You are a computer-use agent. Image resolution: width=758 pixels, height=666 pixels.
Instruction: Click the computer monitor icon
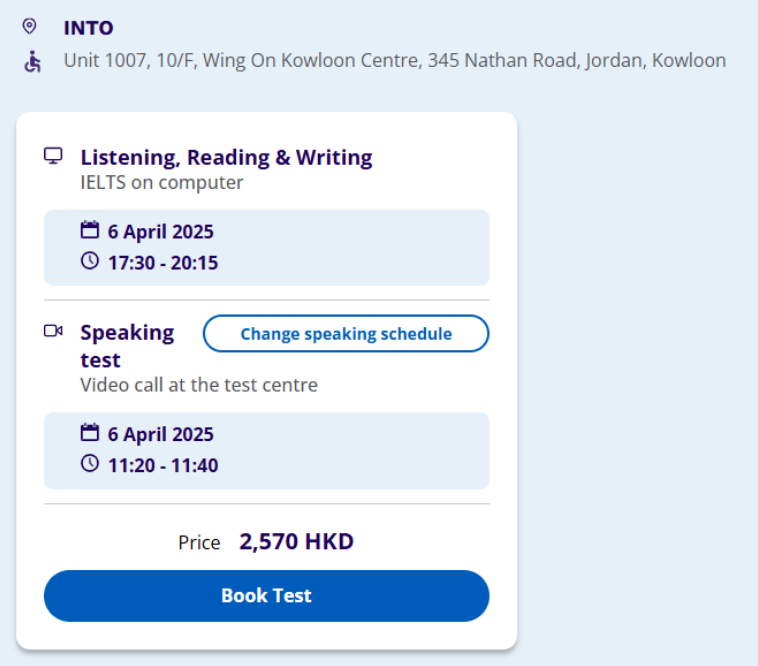(53, 156)
